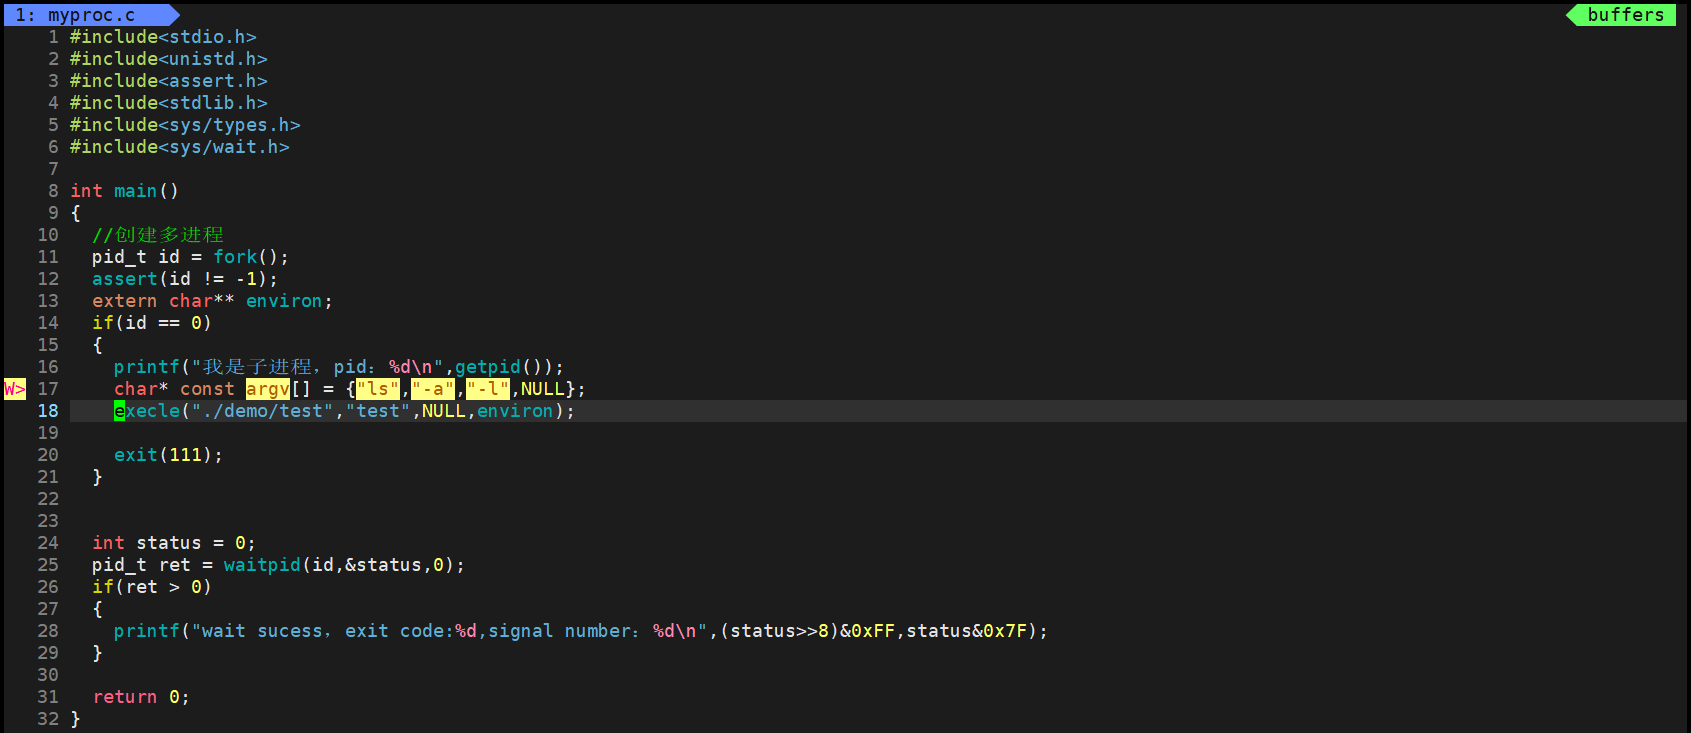Screen dimensions: 1691x733
Task: Click the execle function call
Action: tap(147, 411)
